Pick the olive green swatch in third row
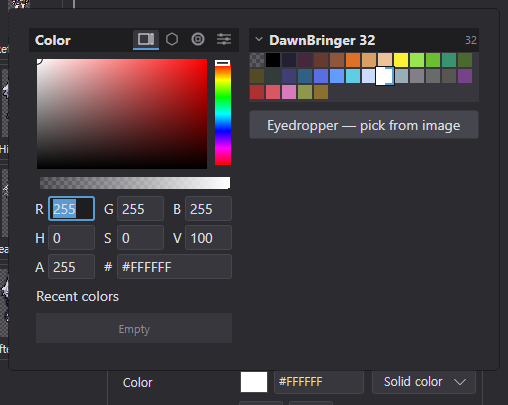Image resolution: width=508 pixels, height=405 pixels. pos(305,92)
